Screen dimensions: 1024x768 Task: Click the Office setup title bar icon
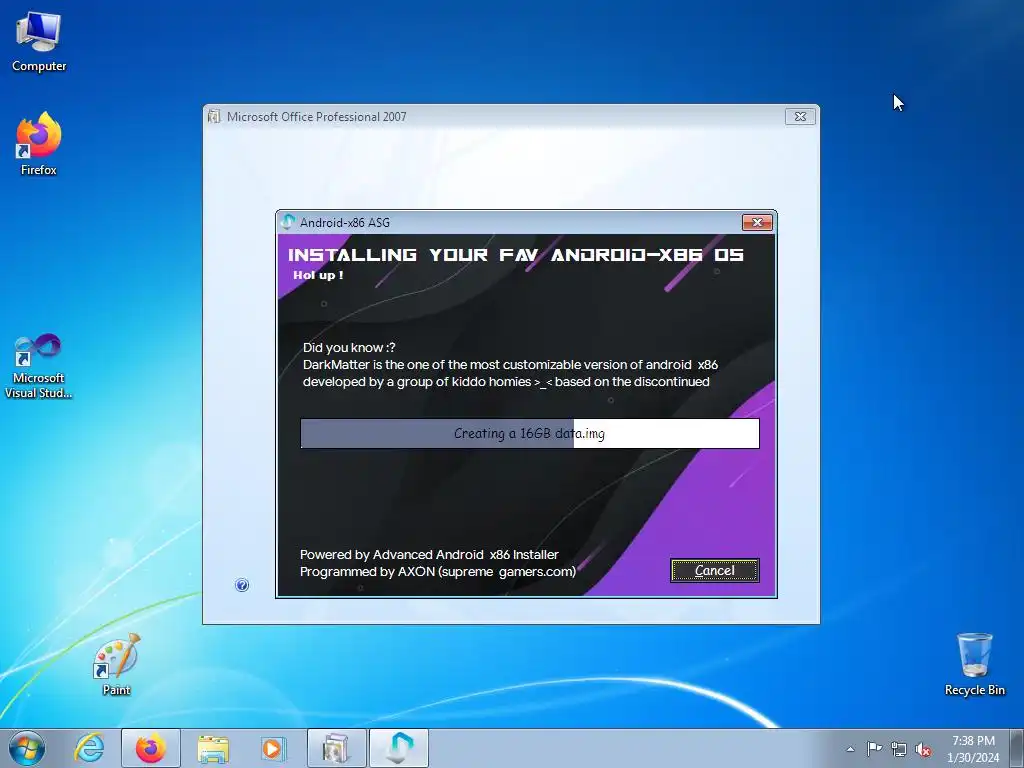214,116
